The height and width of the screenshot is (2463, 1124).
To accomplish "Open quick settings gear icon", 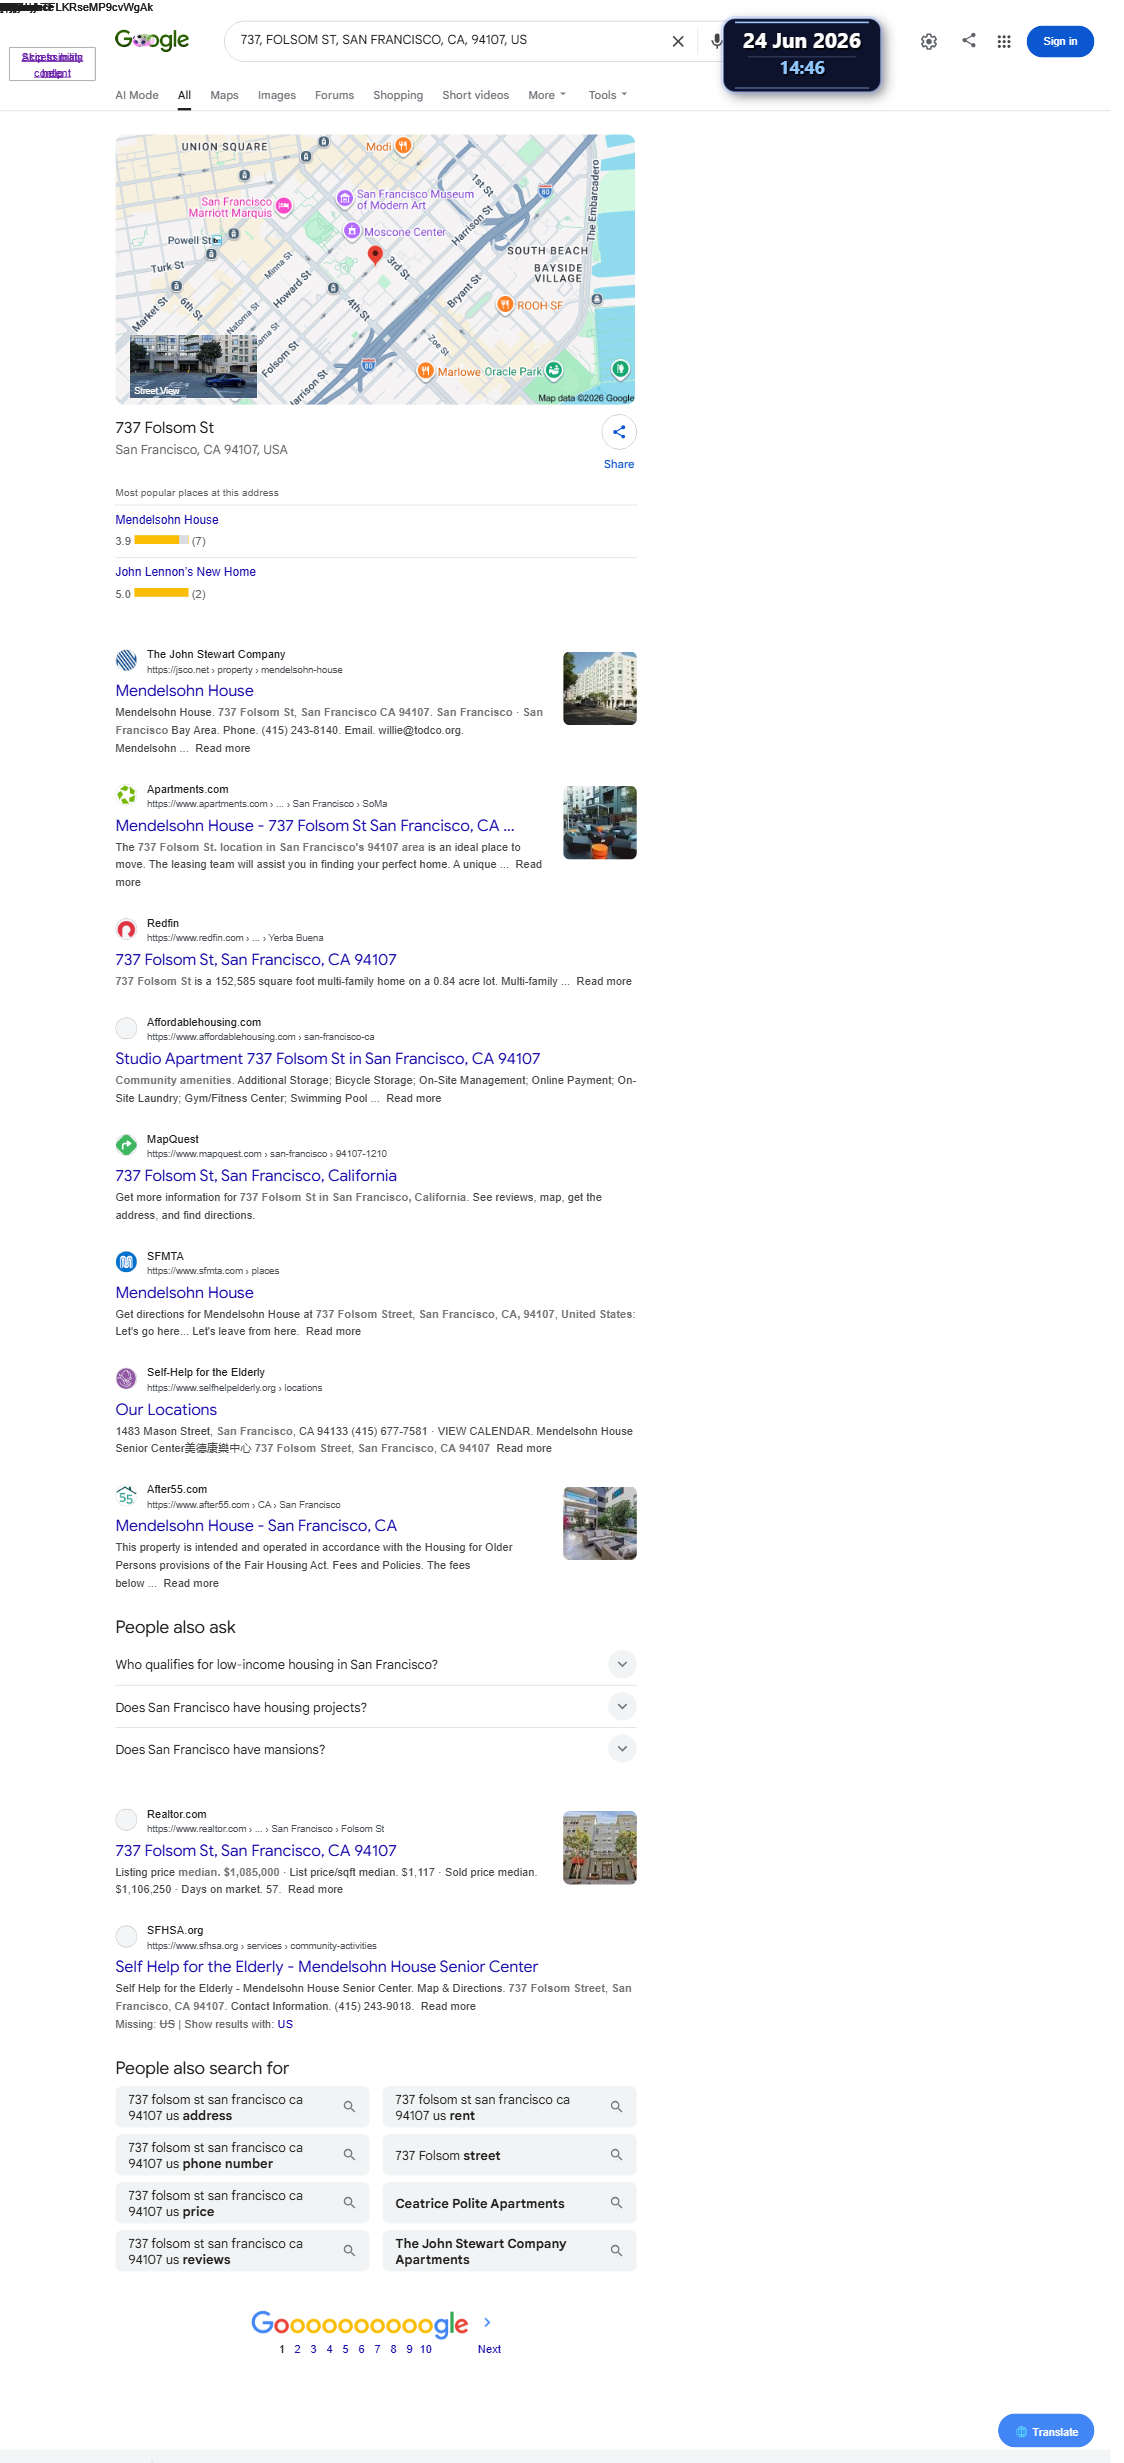I will [x=929, y=41].
